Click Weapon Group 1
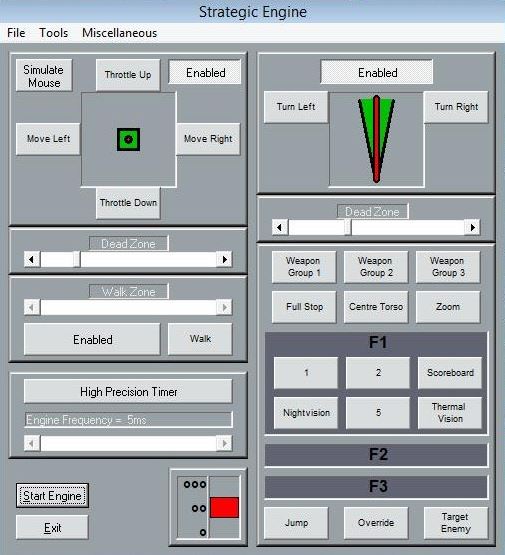This screenshot has width=505, height=555. click(304, 267)
